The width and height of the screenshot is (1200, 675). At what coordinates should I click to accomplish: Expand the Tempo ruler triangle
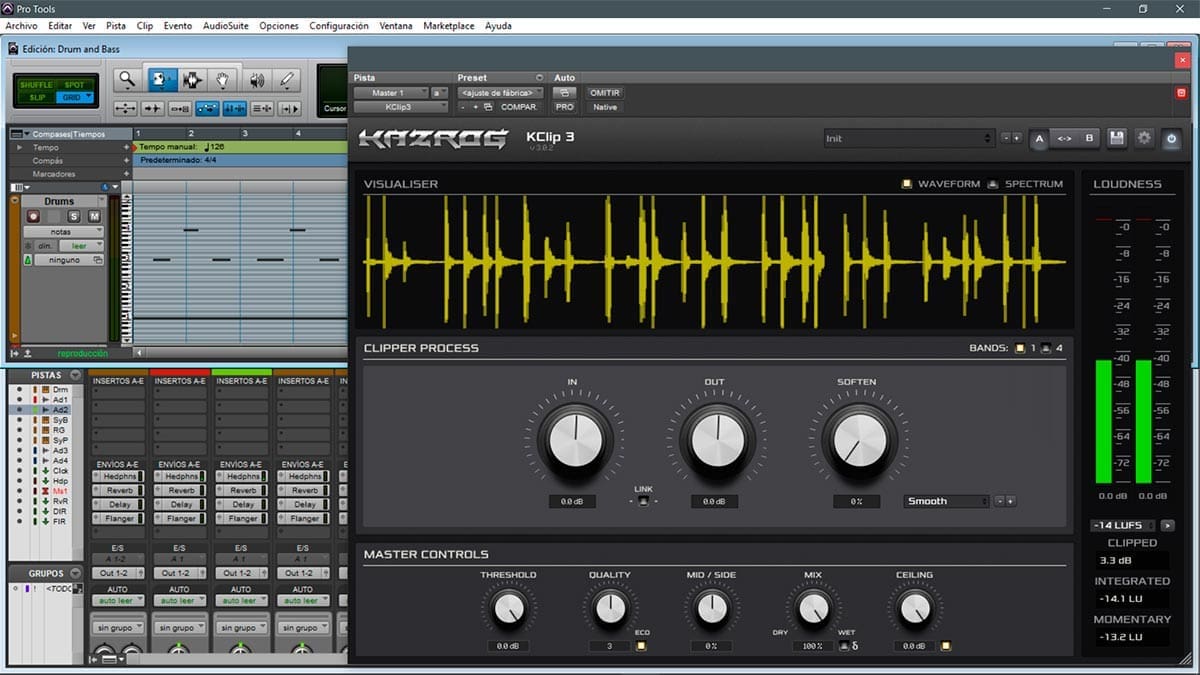coord(18,147)
